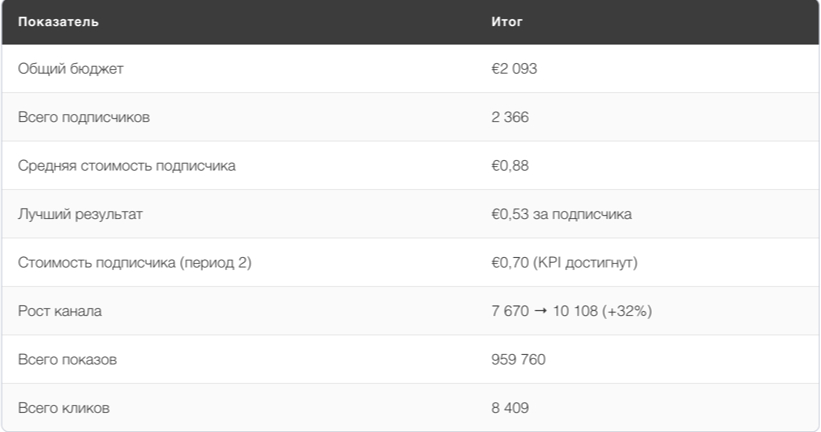Viewport: 821px width, 432px height.
Task: Click the €0,53 за подписчика value
Action: (x=561, y=214)
